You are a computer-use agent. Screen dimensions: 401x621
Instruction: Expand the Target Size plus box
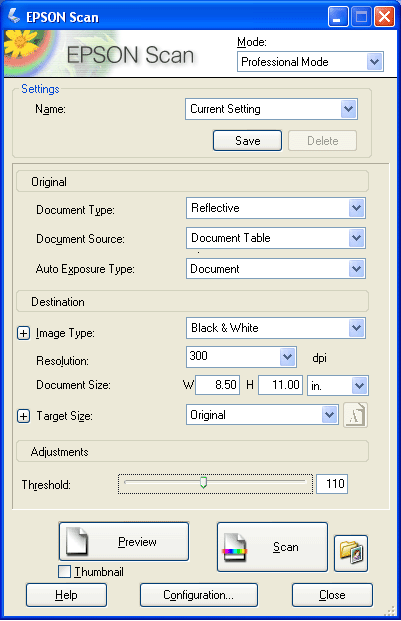tap(23, 416)
